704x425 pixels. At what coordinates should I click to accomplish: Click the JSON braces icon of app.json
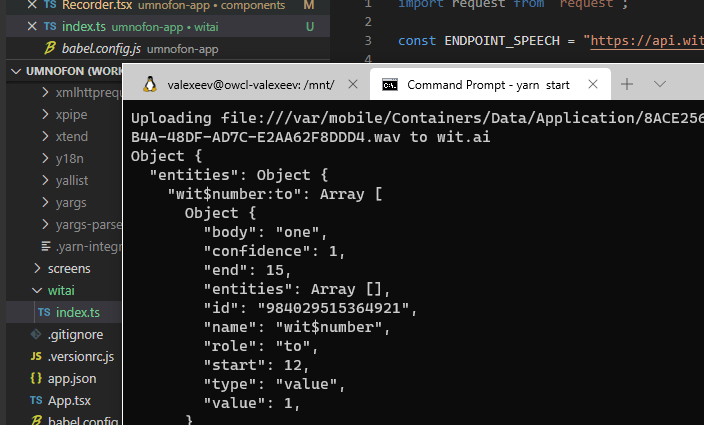pyautogui.click(x=36, y=378)
